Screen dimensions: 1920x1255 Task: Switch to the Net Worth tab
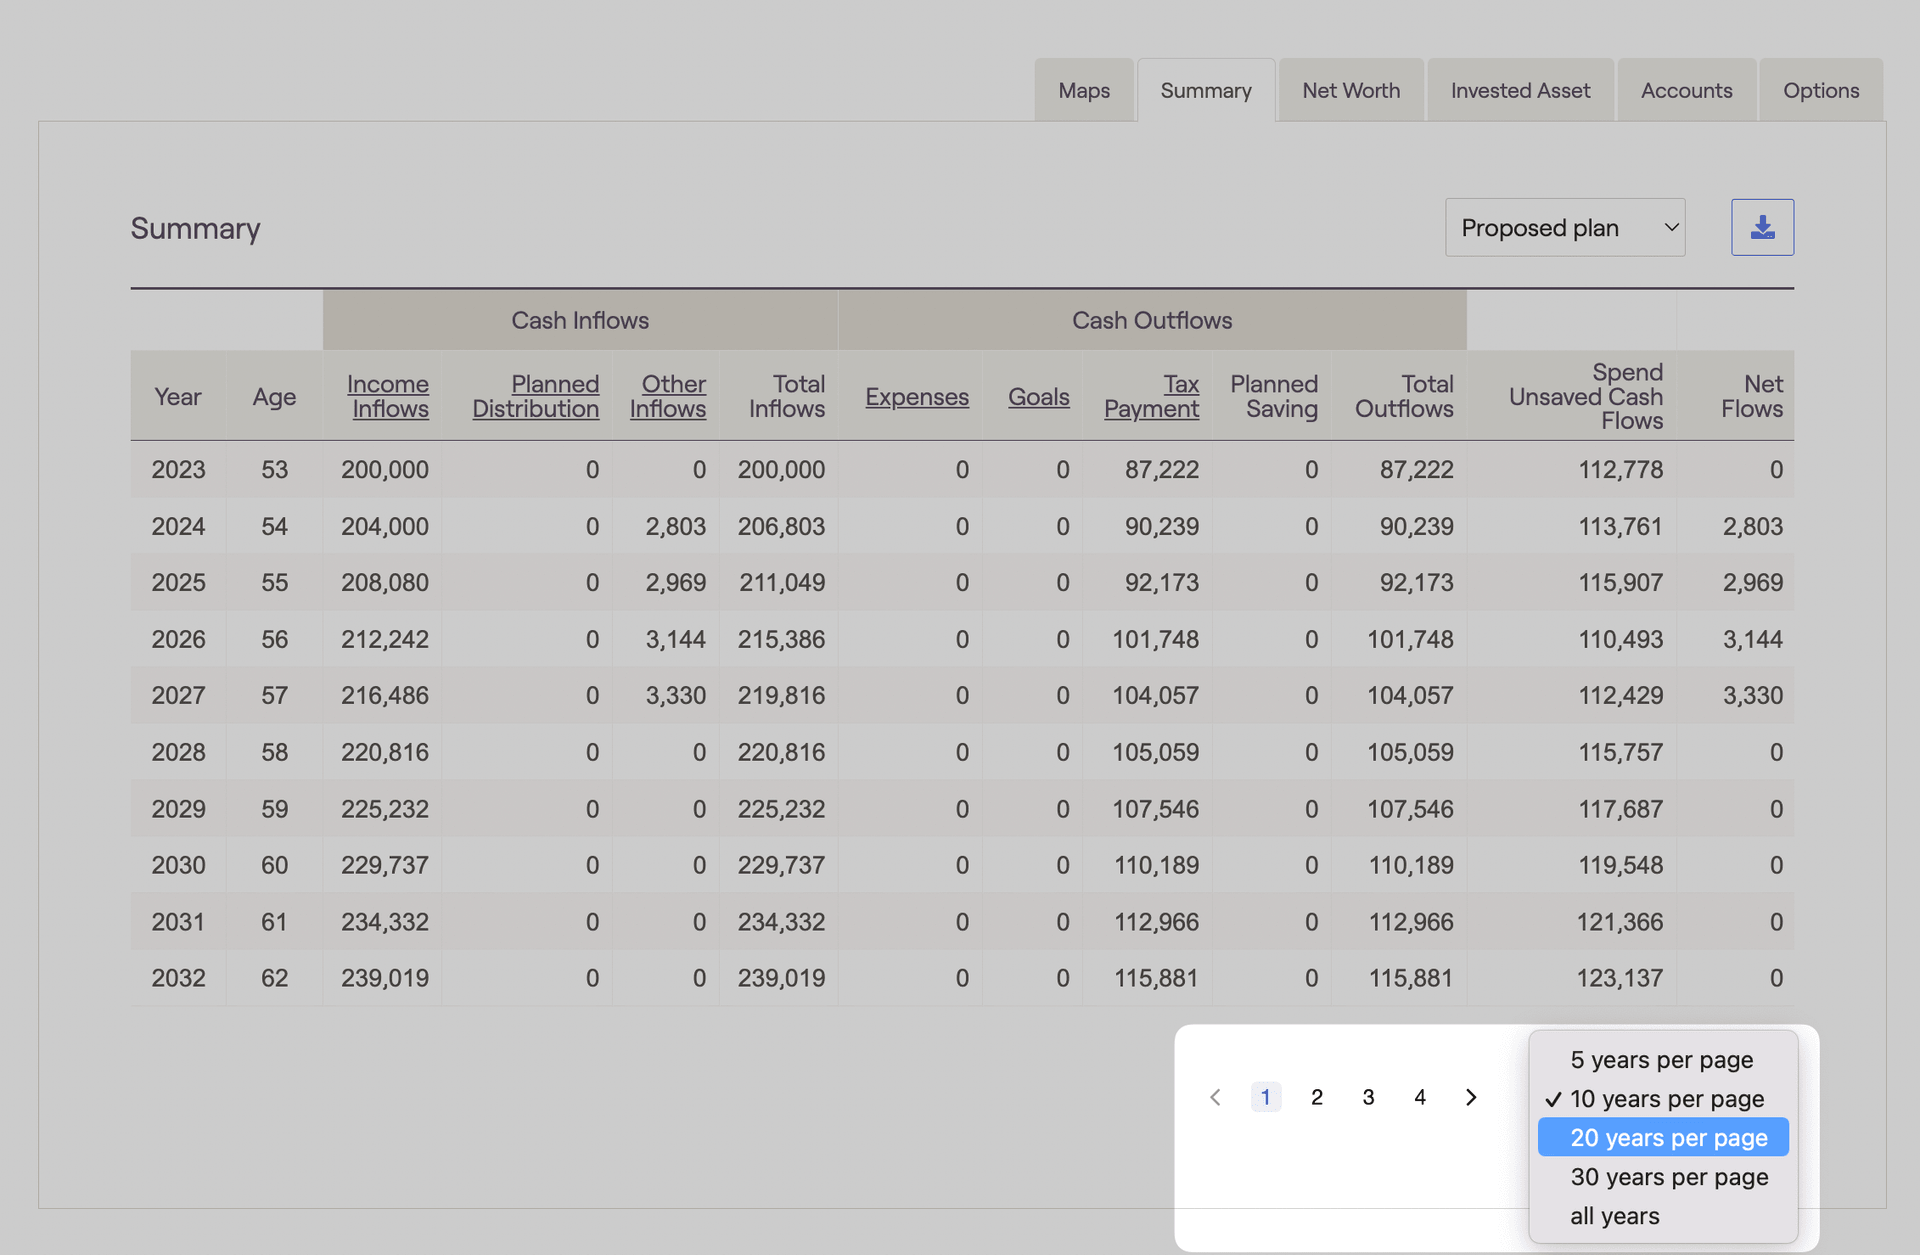1351,90
